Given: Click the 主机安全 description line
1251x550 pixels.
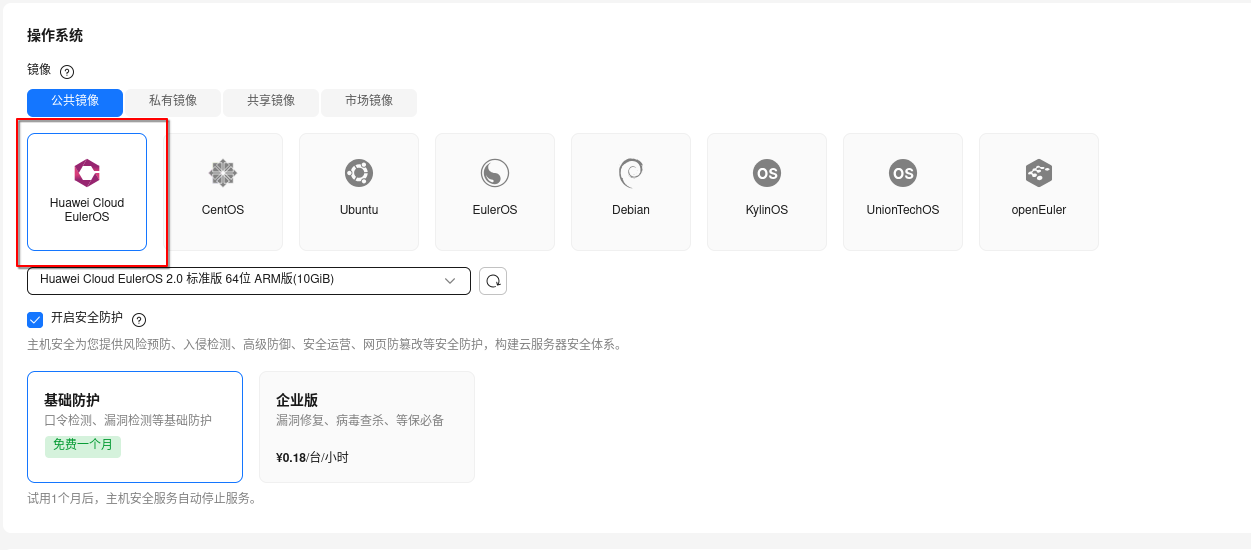Looking at the screenshot, I should click(325, 345).
